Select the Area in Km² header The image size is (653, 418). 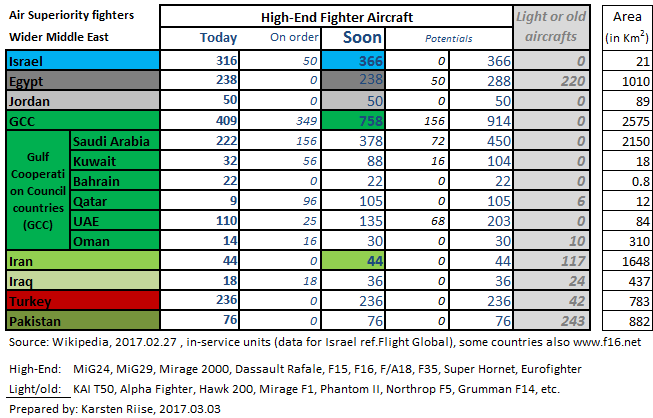coord(627,27)
